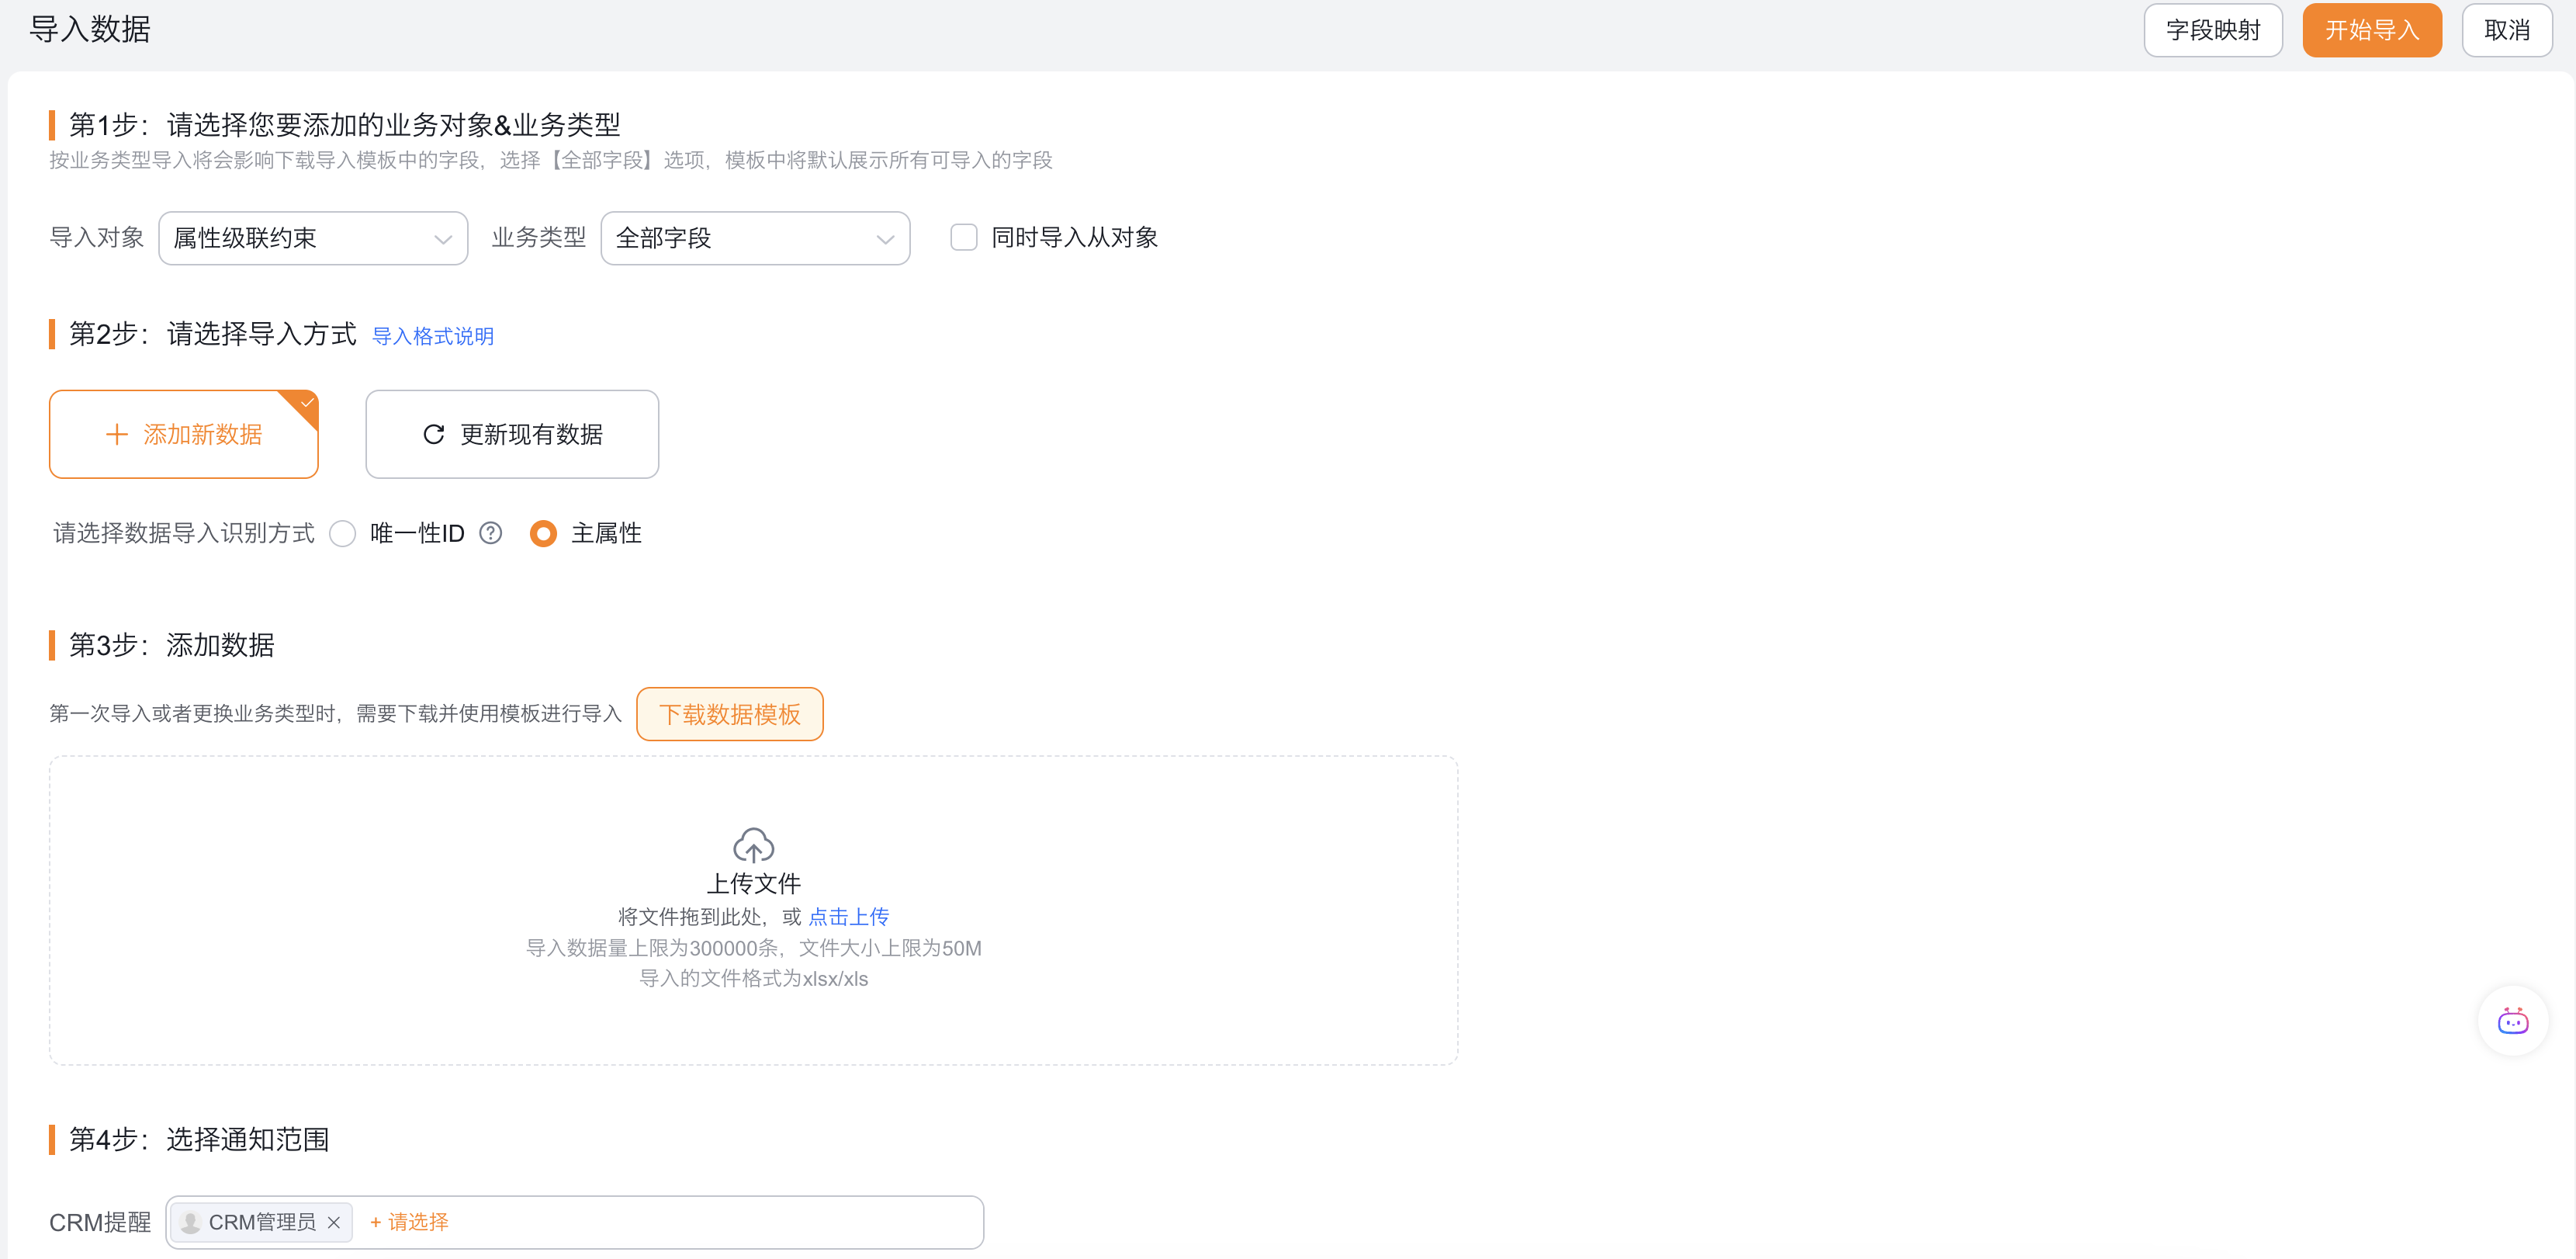Click the avatar icon in CRM管理员 tag
Screen dimensions: 2576x1259
coord(191,1222)
